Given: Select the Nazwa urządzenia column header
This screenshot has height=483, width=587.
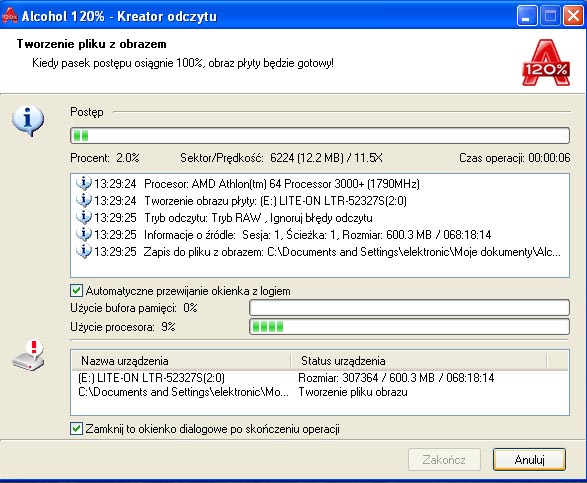Looking at the screenshot, I should coord(181,361).
